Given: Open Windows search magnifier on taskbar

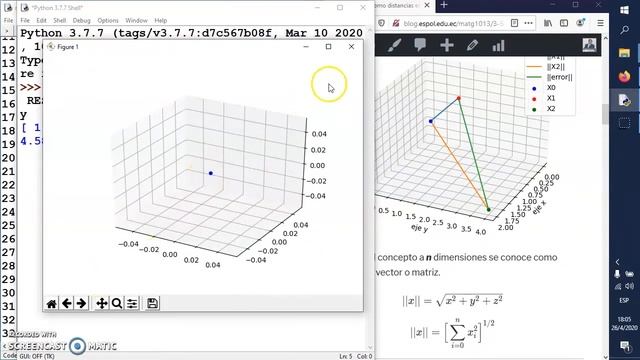Looking at the screenshot, I should click(x=624, y=30).
